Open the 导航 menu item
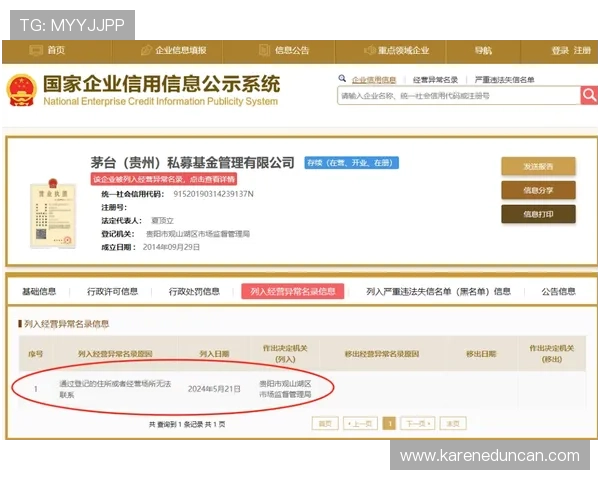 click(x=483, y=50)
